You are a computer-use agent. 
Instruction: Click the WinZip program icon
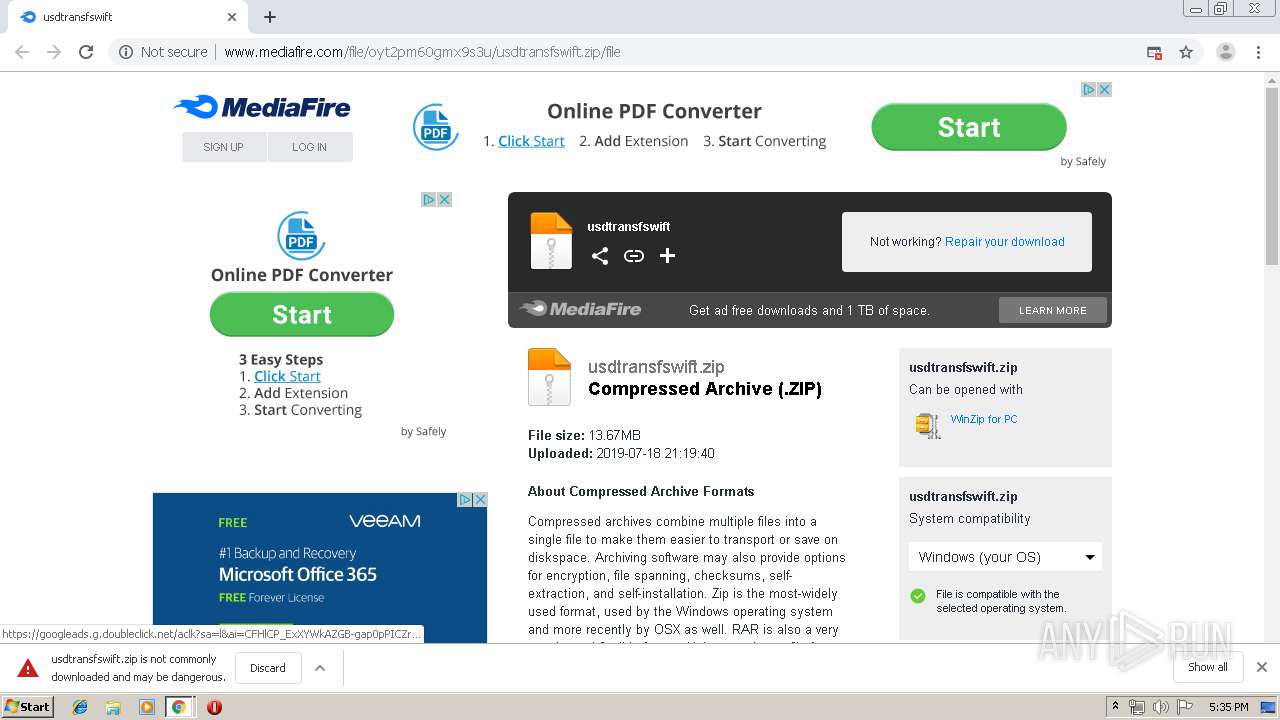928,425
